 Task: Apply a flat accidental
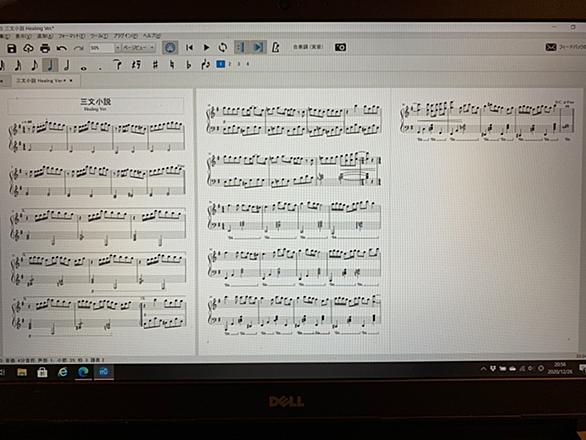coord(189,65)
